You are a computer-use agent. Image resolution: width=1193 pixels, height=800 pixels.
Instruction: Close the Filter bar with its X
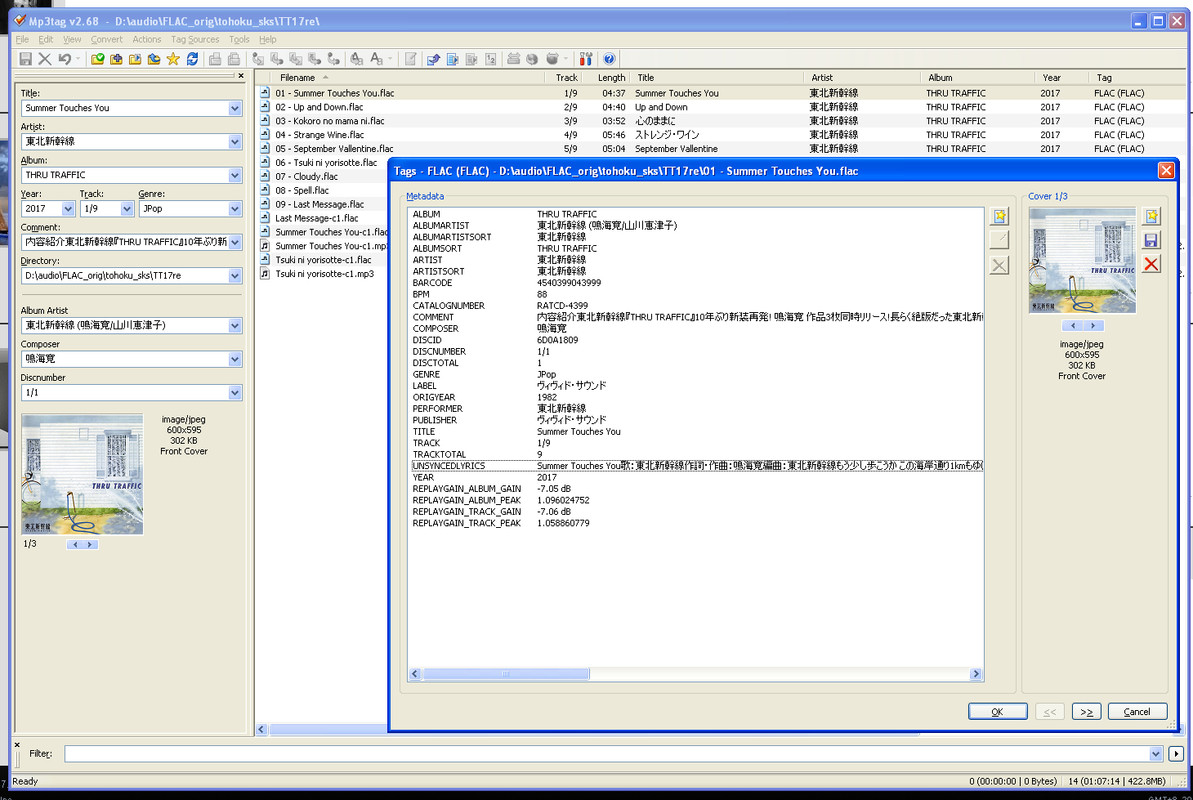click(x=17, y=745)
